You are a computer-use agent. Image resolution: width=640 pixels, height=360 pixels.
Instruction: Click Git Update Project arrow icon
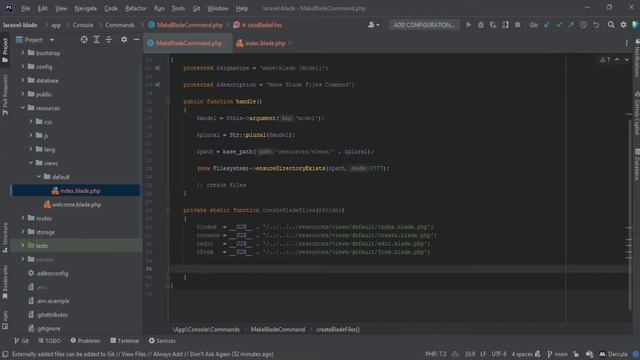547,25
